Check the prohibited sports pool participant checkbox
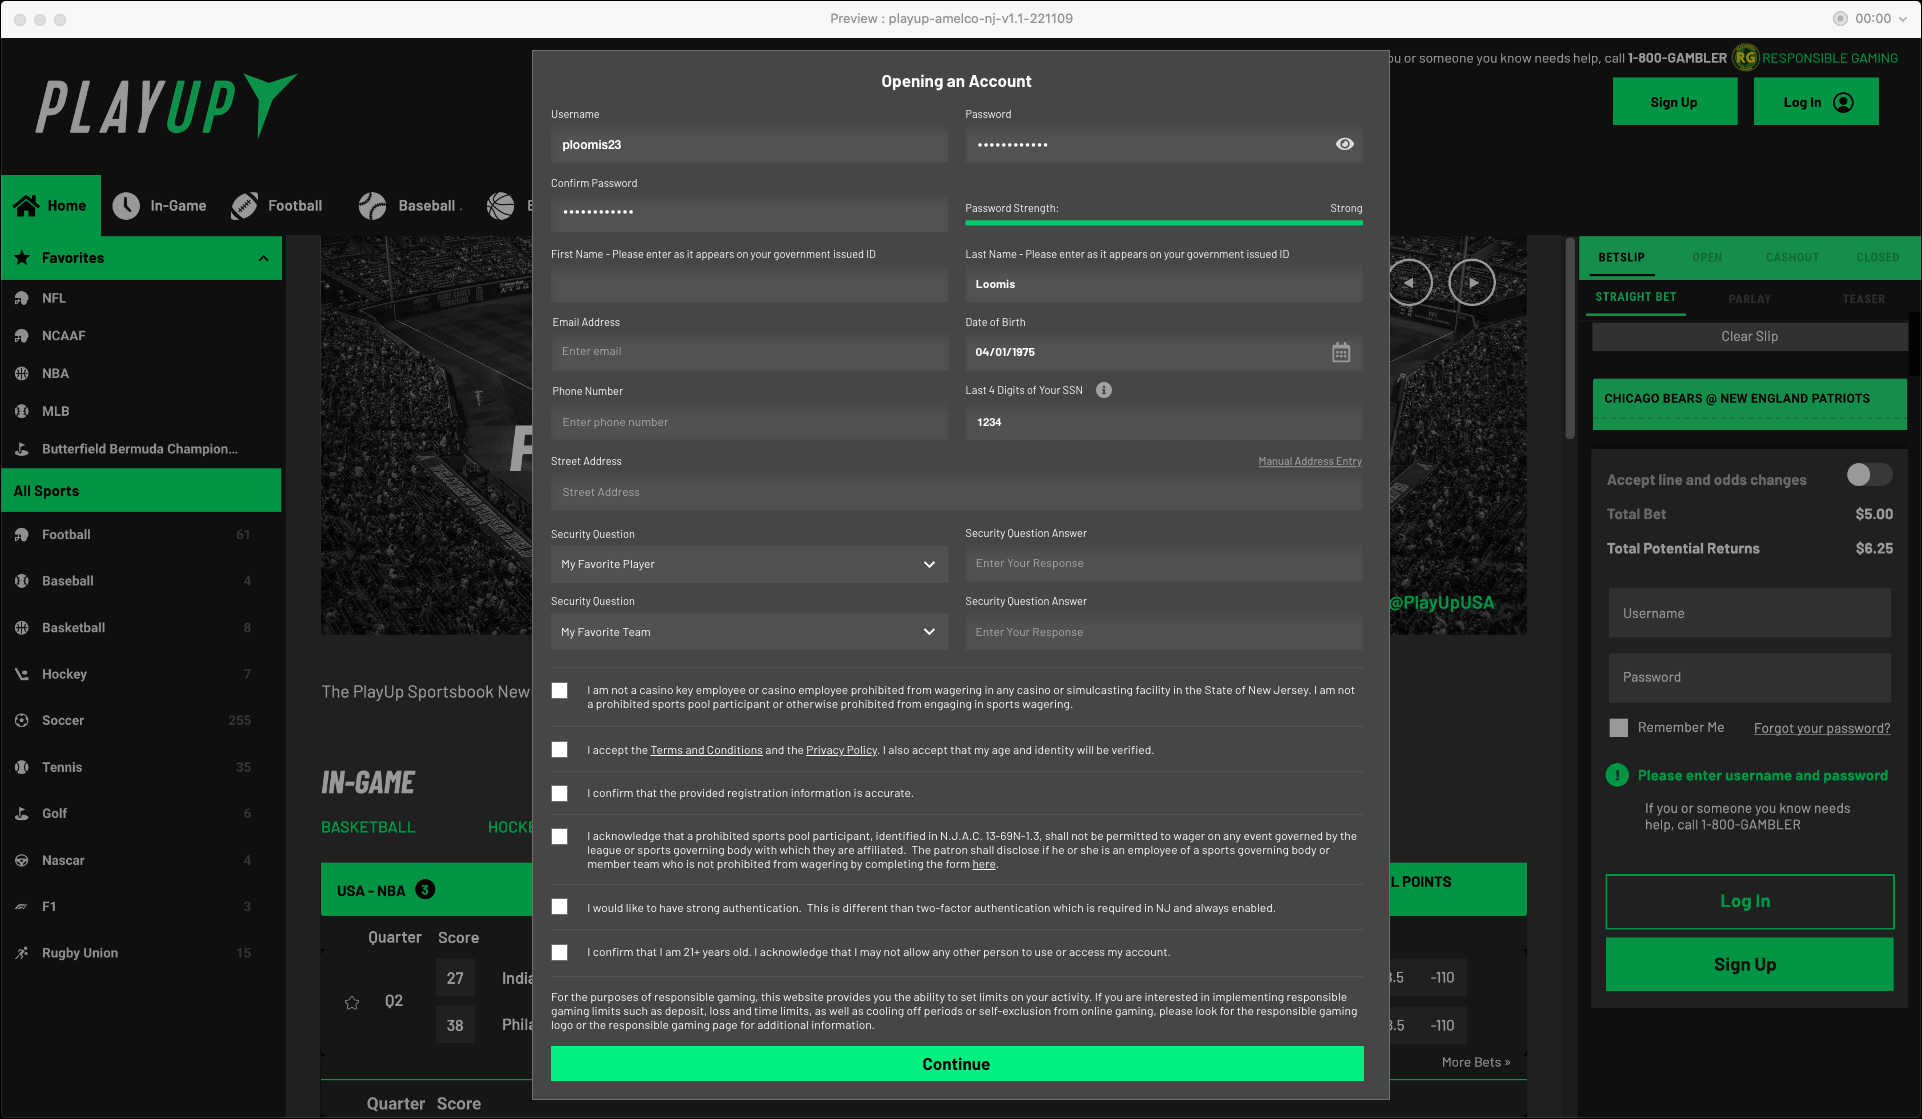 tap(560, 836)
